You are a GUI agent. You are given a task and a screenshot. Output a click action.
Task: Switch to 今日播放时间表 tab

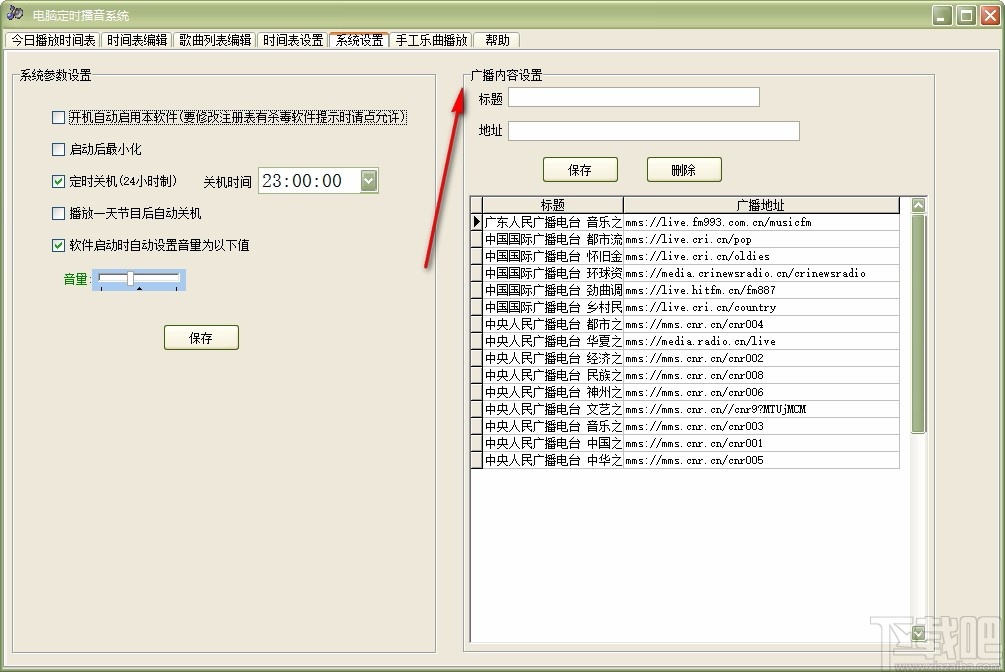coord(53,40)
